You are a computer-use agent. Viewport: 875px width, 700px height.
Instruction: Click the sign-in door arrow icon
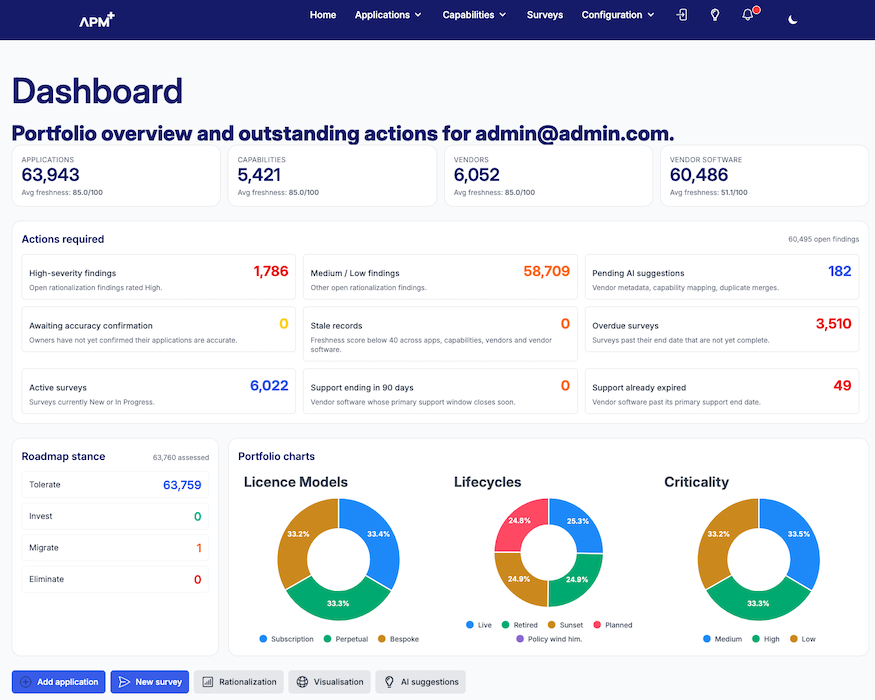[682, 15]
